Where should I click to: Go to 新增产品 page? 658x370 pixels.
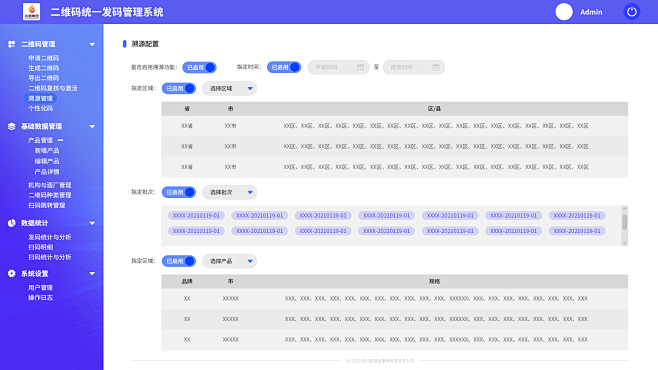tap(47, 151)
